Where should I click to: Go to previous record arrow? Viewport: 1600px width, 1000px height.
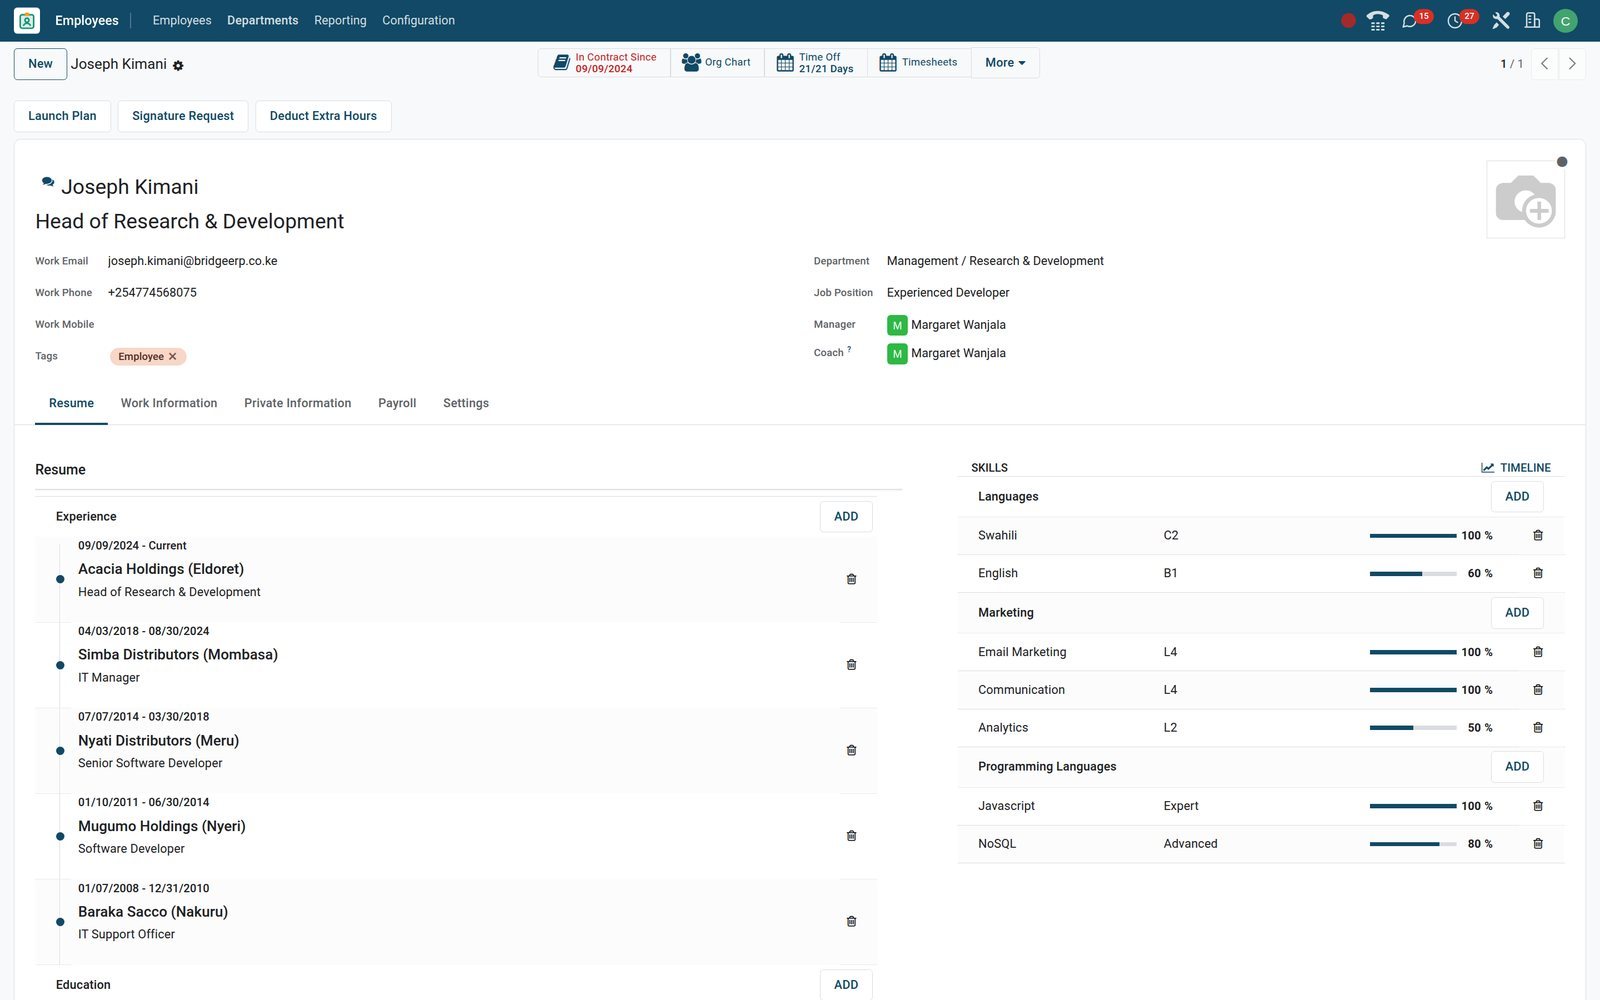tap(1544, 64)
